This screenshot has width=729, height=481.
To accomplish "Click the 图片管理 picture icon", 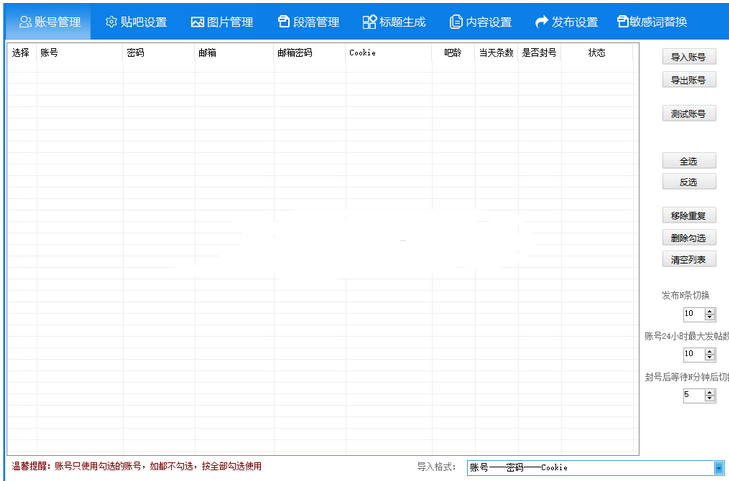I will (x=198, y=22).
